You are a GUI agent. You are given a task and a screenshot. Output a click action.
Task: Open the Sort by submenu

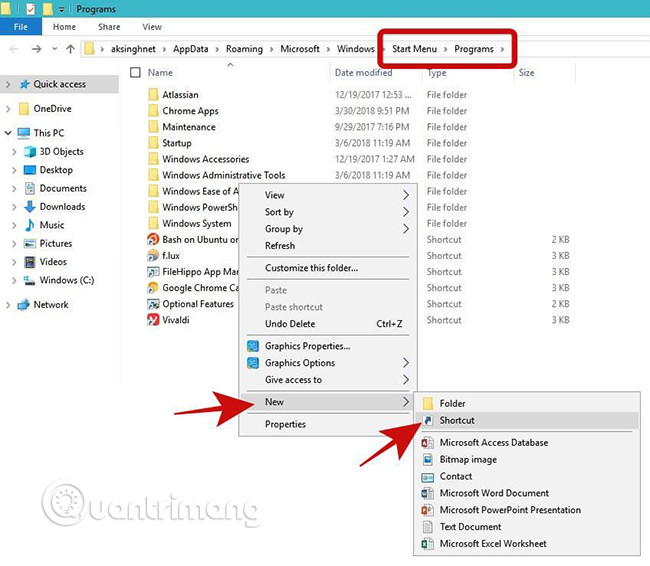pos(328,212)
